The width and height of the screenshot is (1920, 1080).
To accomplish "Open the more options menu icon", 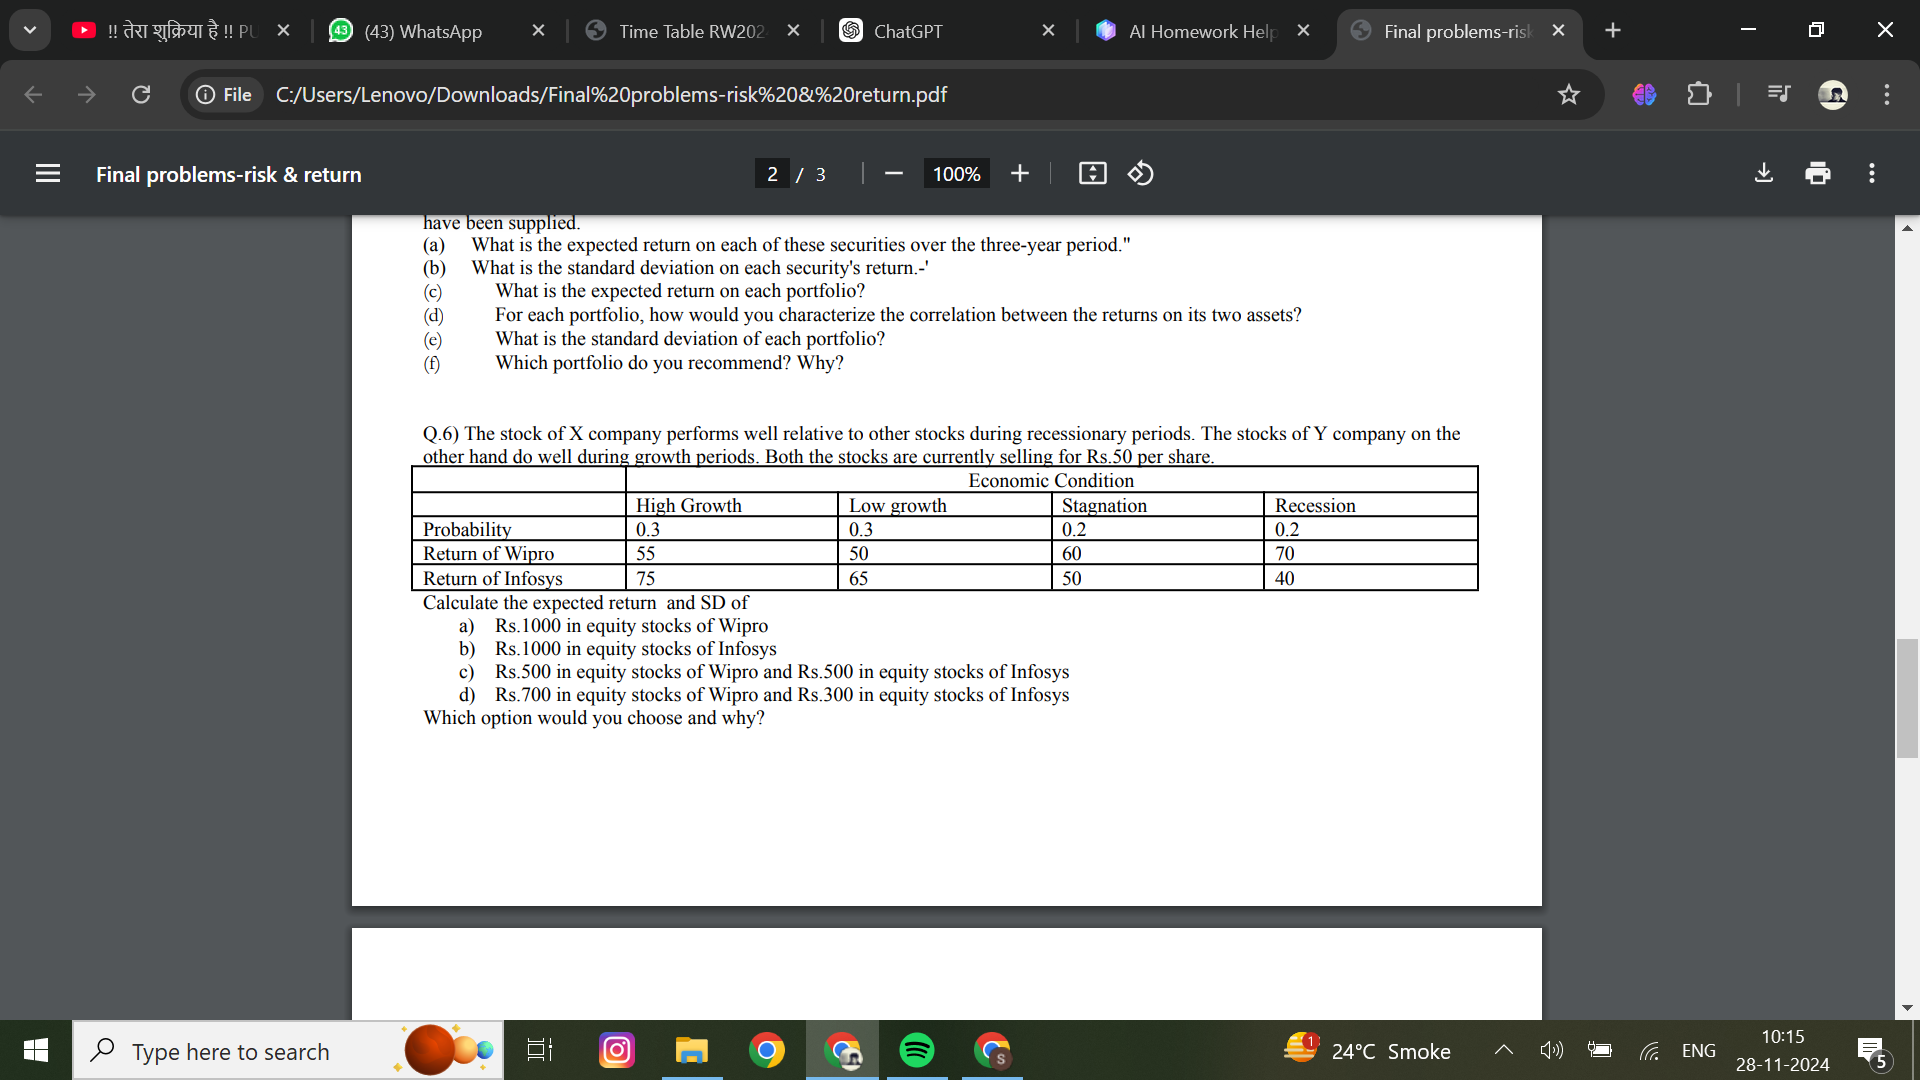I will (x=1871, y=173).
